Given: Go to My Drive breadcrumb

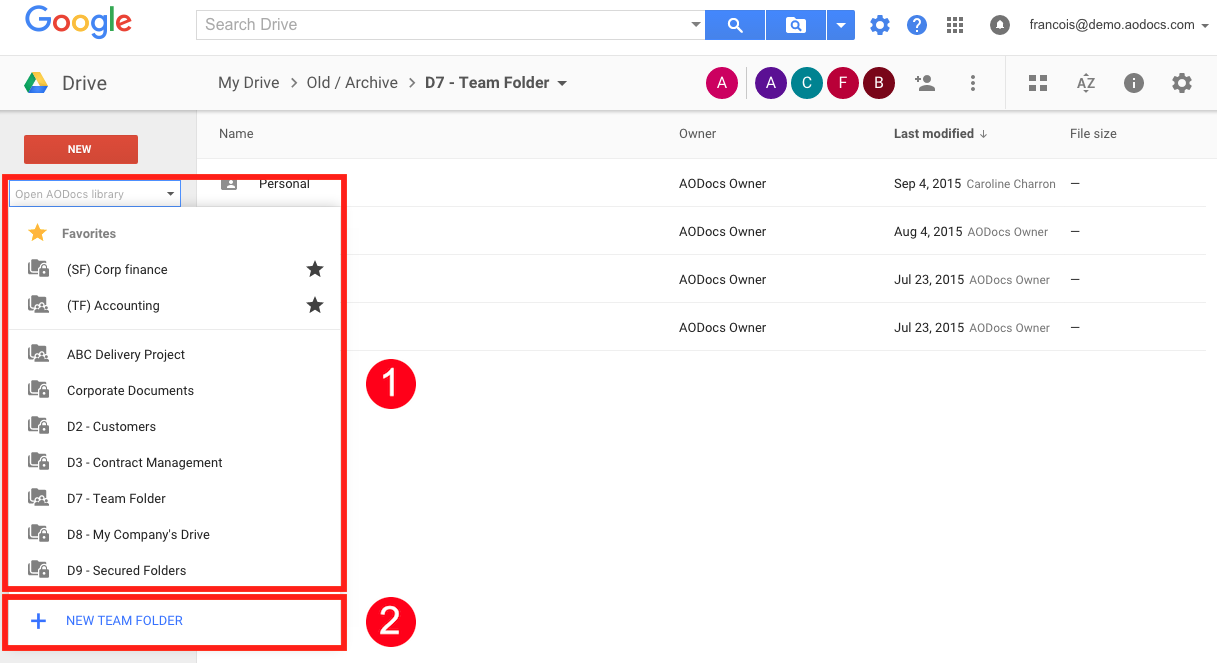Looking at the screenshot, I should (x=249, y=83).
